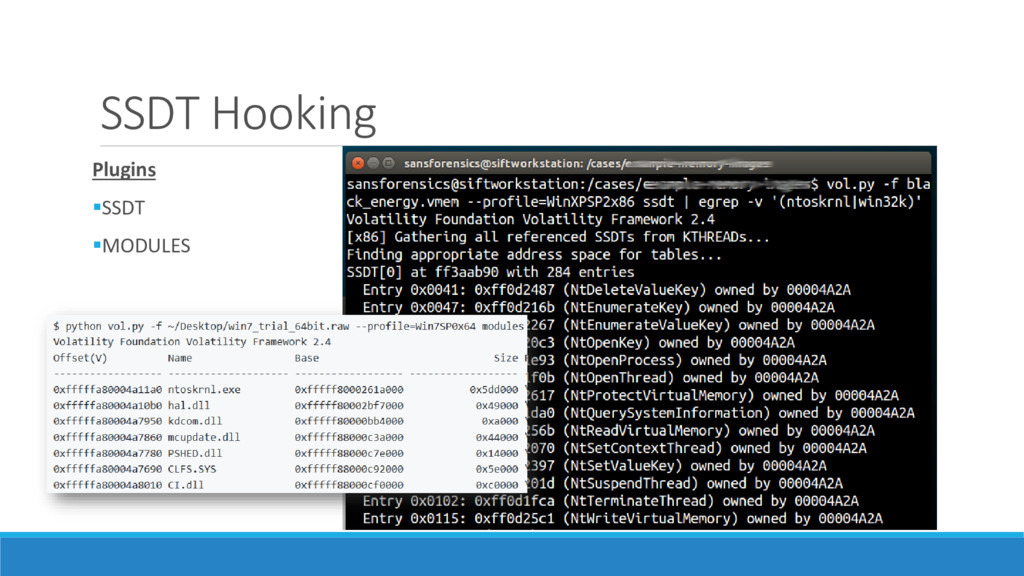Click the terminal title 'sansforensics@siftworkstation'
1024x576 pixels.
(x=492, y=163)
